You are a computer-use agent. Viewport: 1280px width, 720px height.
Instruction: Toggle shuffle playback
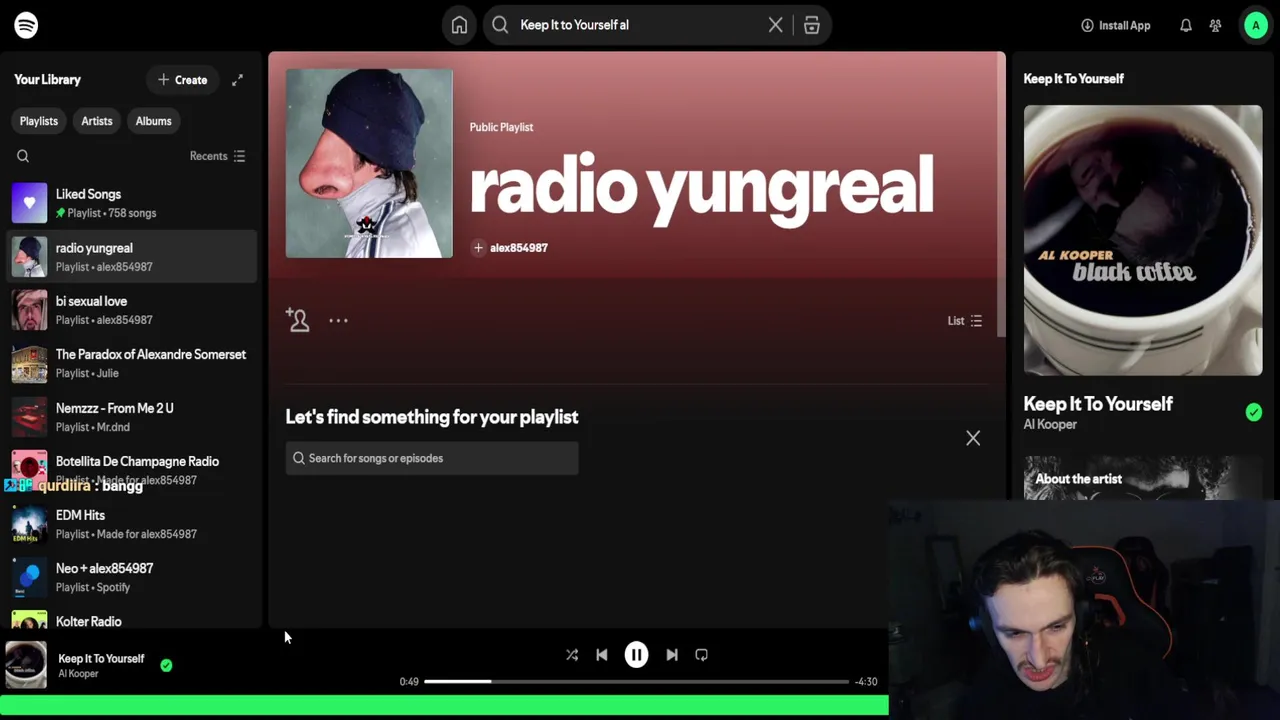coord(572,655)
